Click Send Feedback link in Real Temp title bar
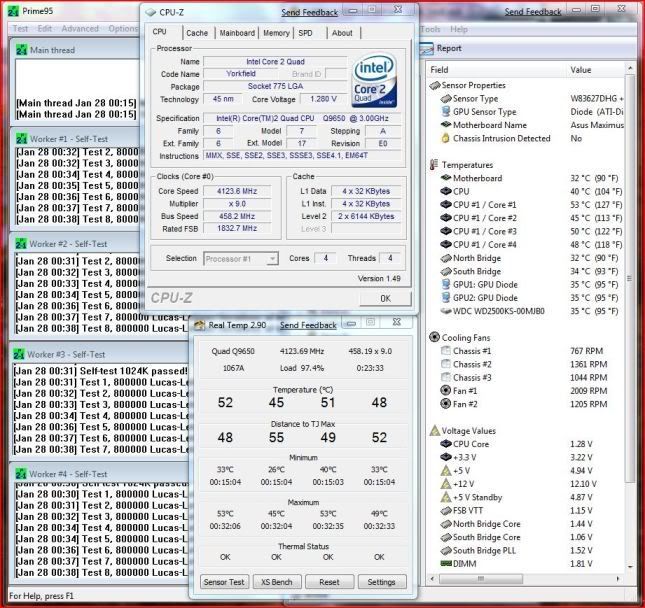The image size is (645, 608). (308, 325)
